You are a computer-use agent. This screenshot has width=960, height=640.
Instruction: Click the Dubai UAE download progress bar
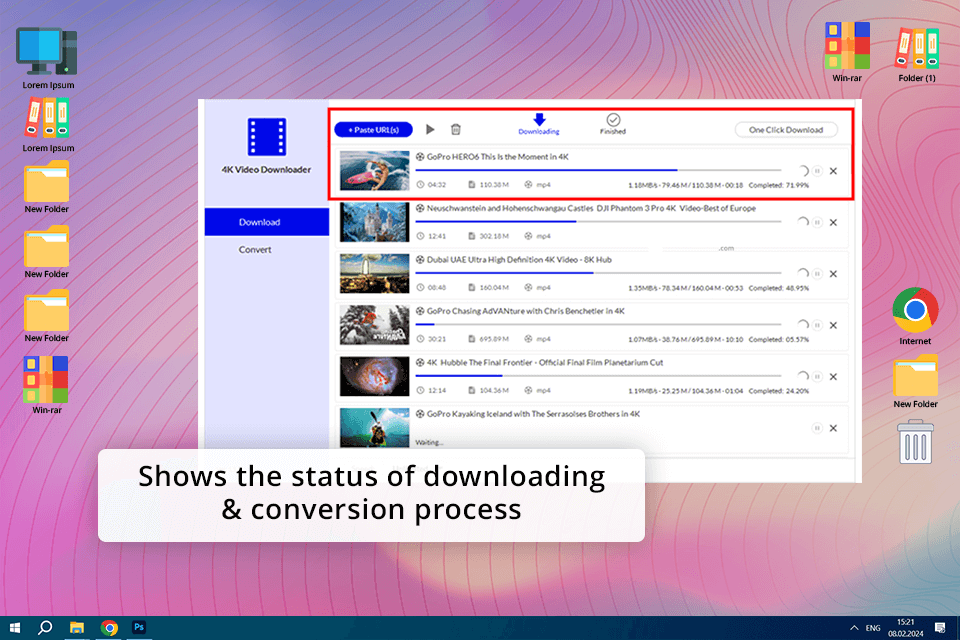(598, 273)
